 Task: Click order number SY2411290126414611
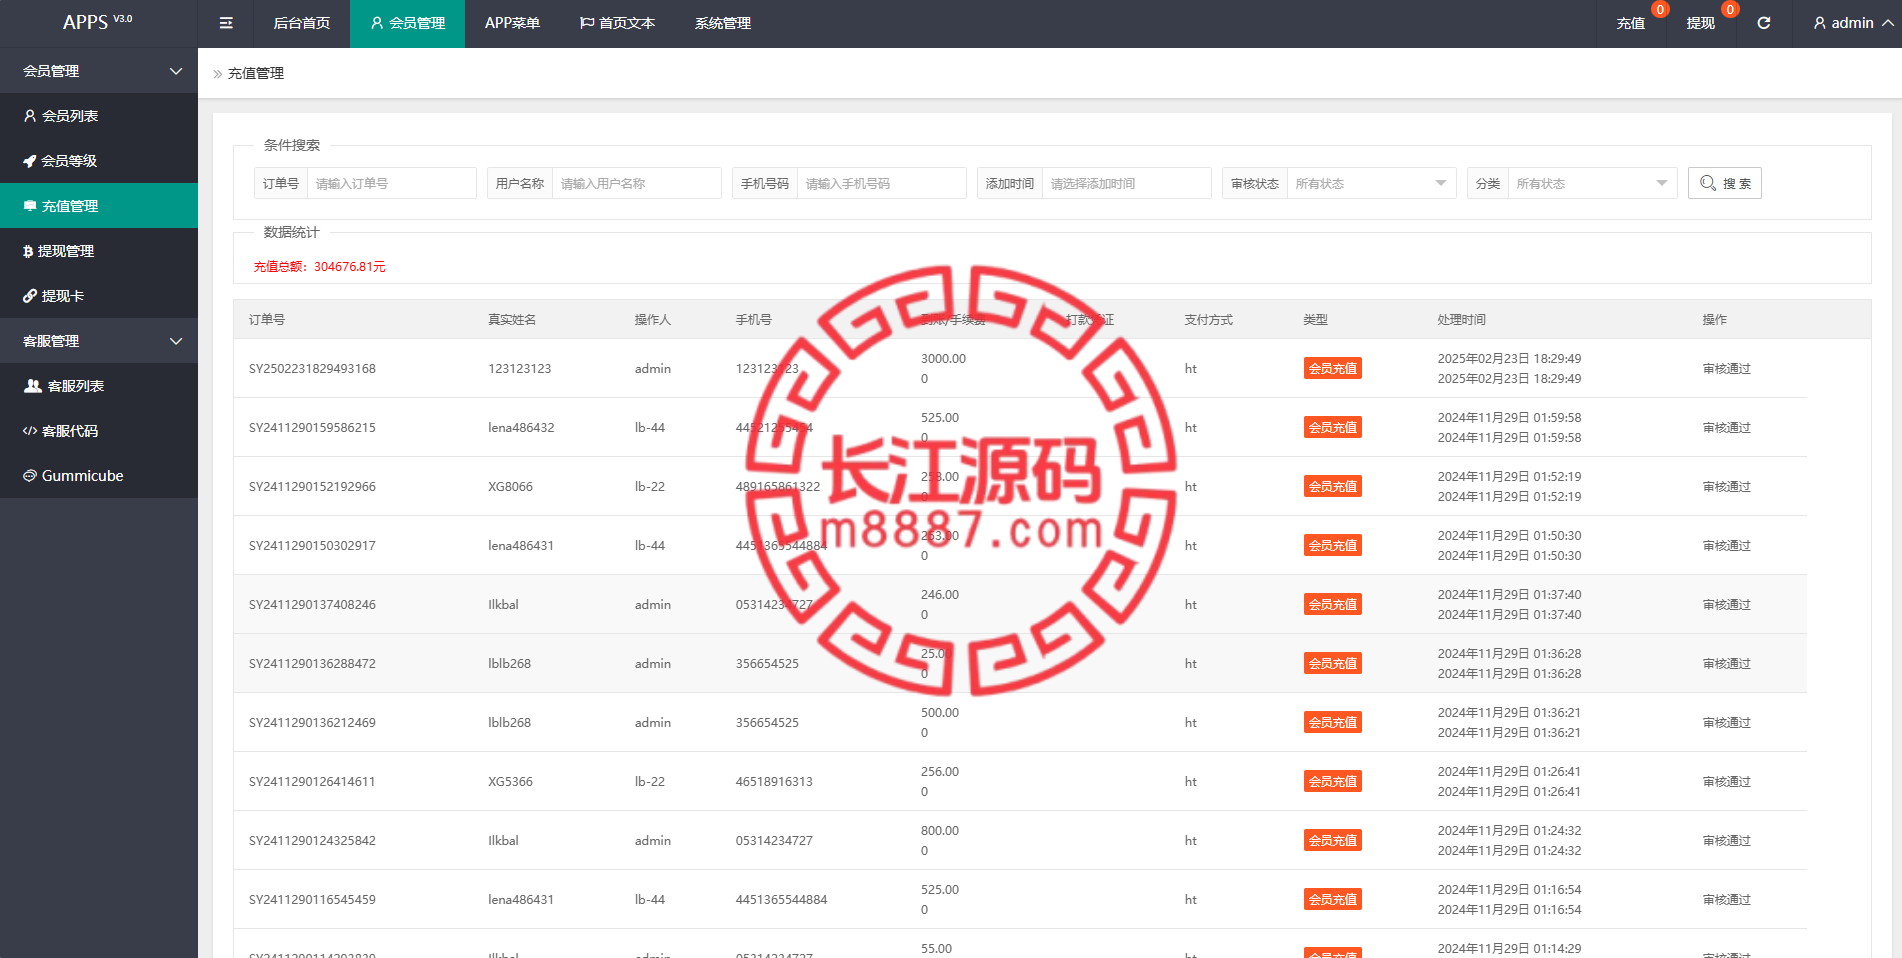coord(312,782)
